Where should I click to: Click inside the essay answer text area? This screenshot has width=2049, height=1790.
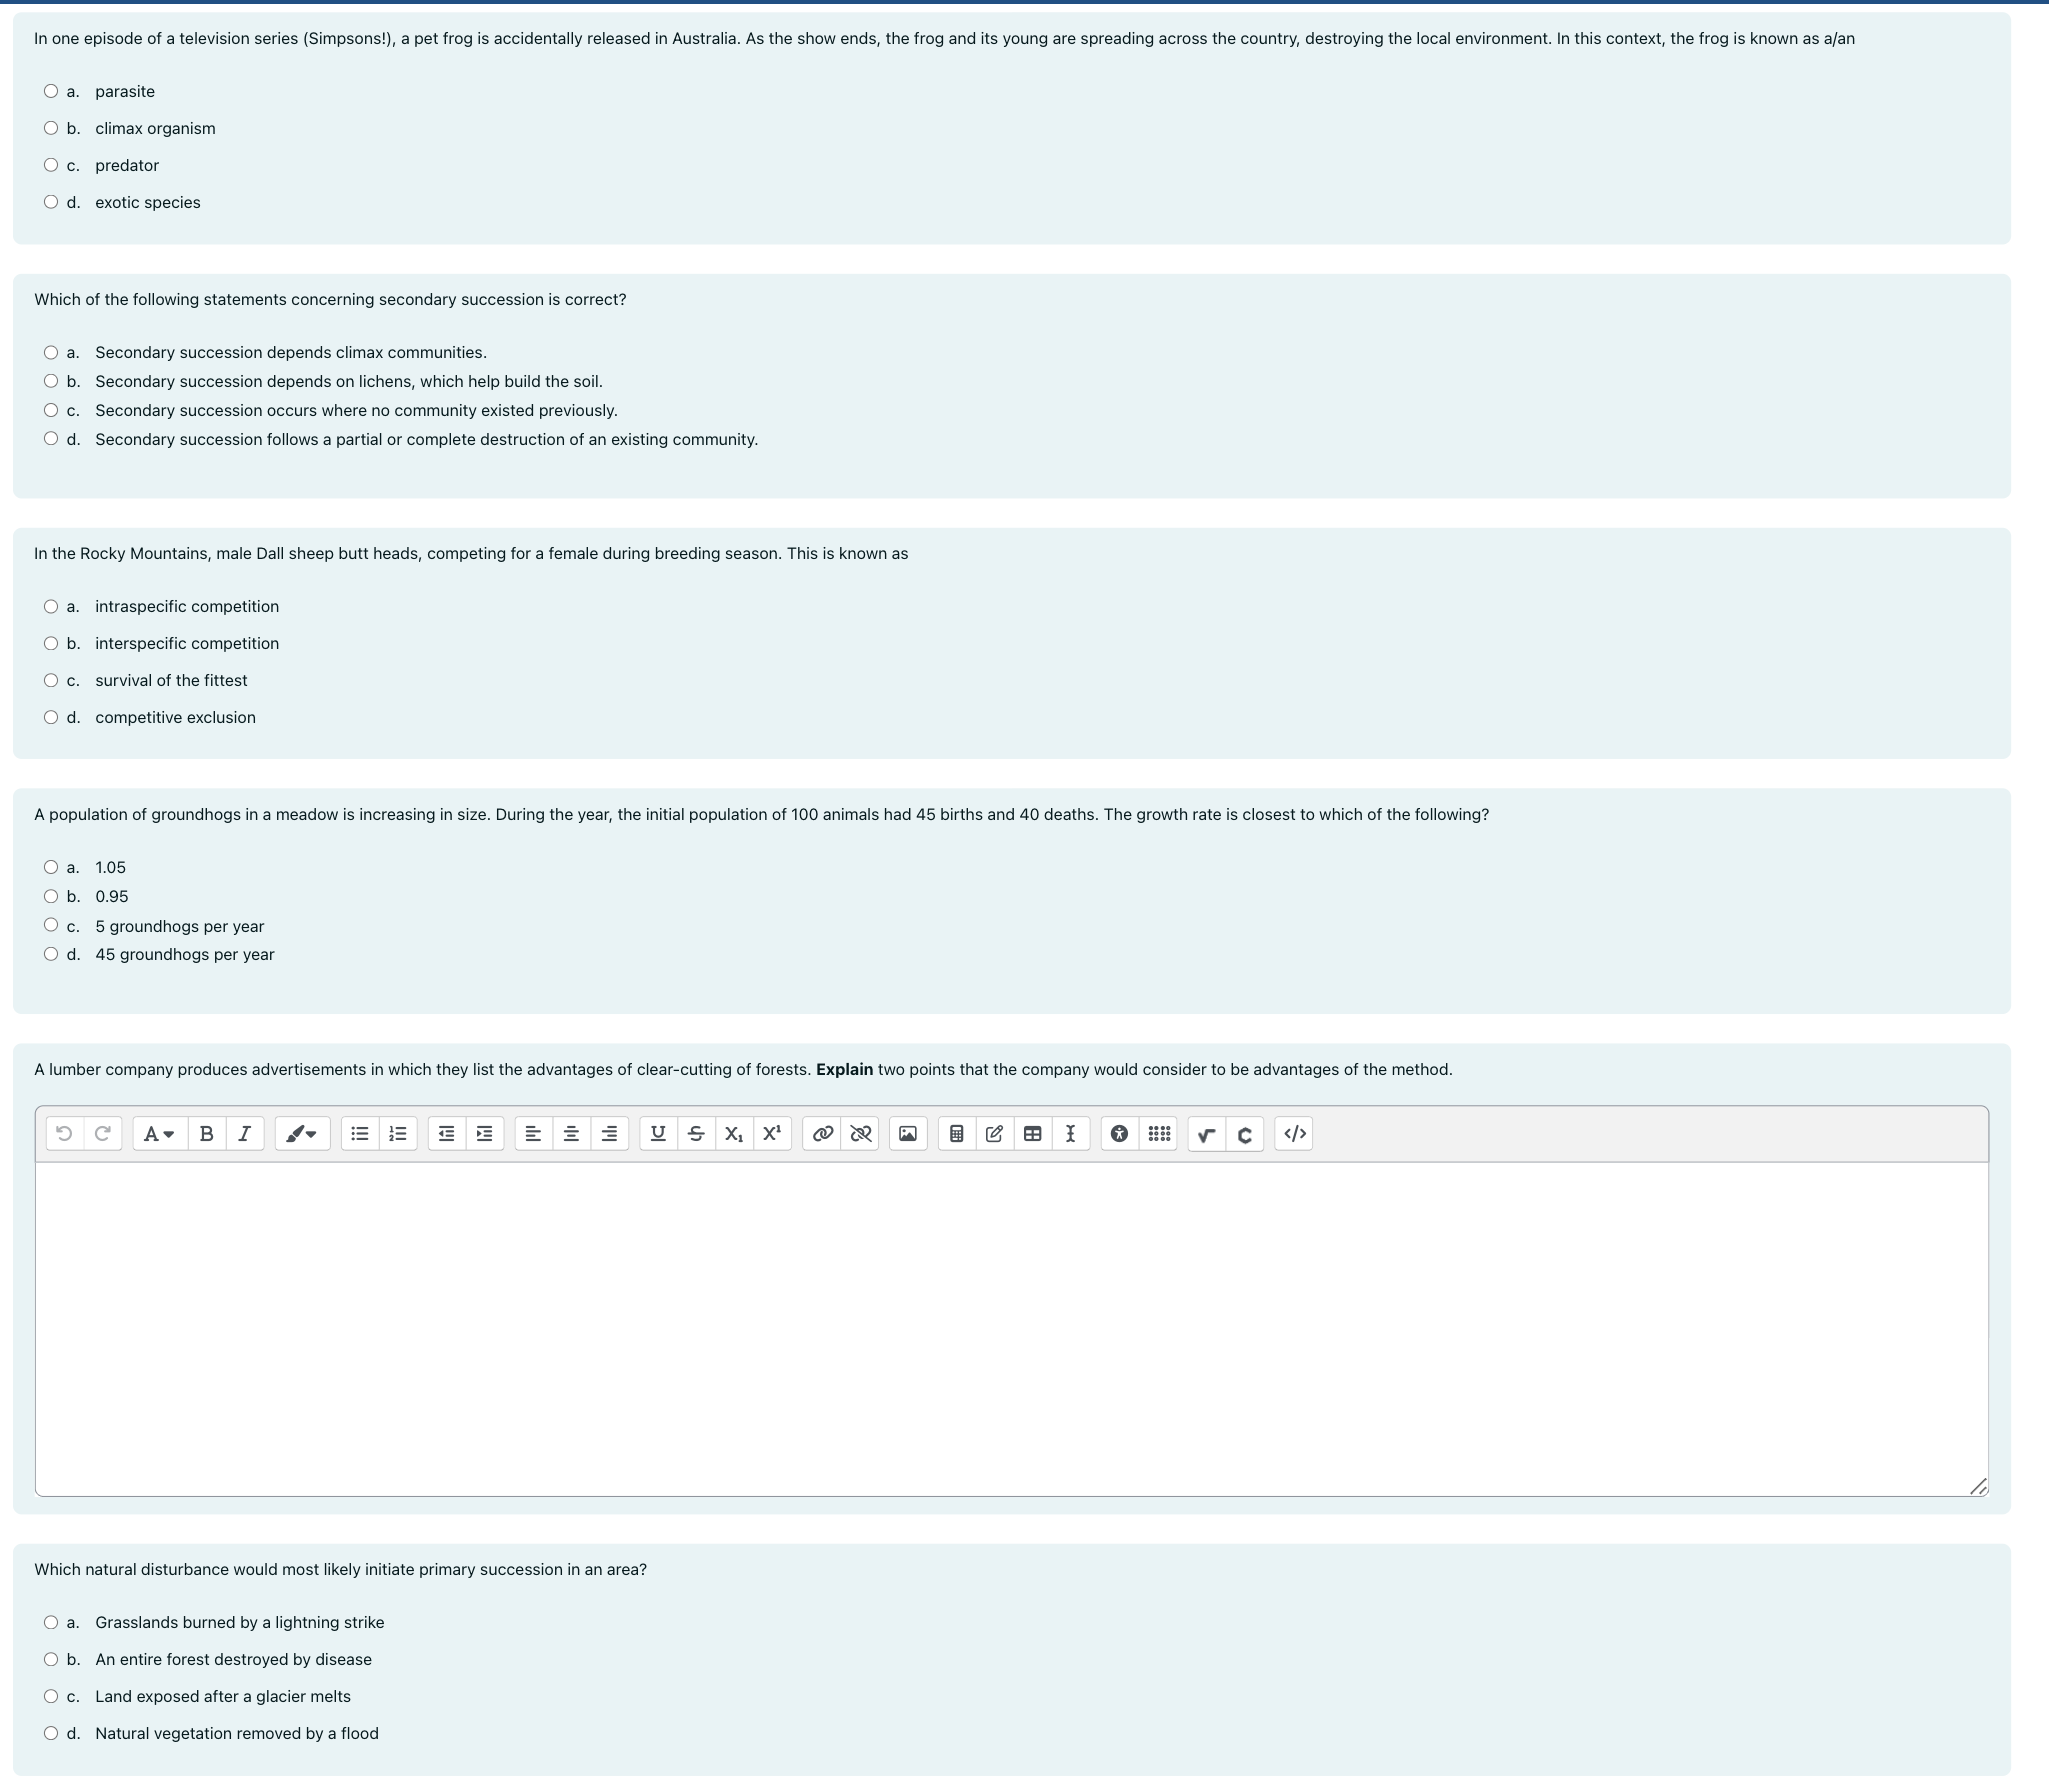coord(1010,1328)
